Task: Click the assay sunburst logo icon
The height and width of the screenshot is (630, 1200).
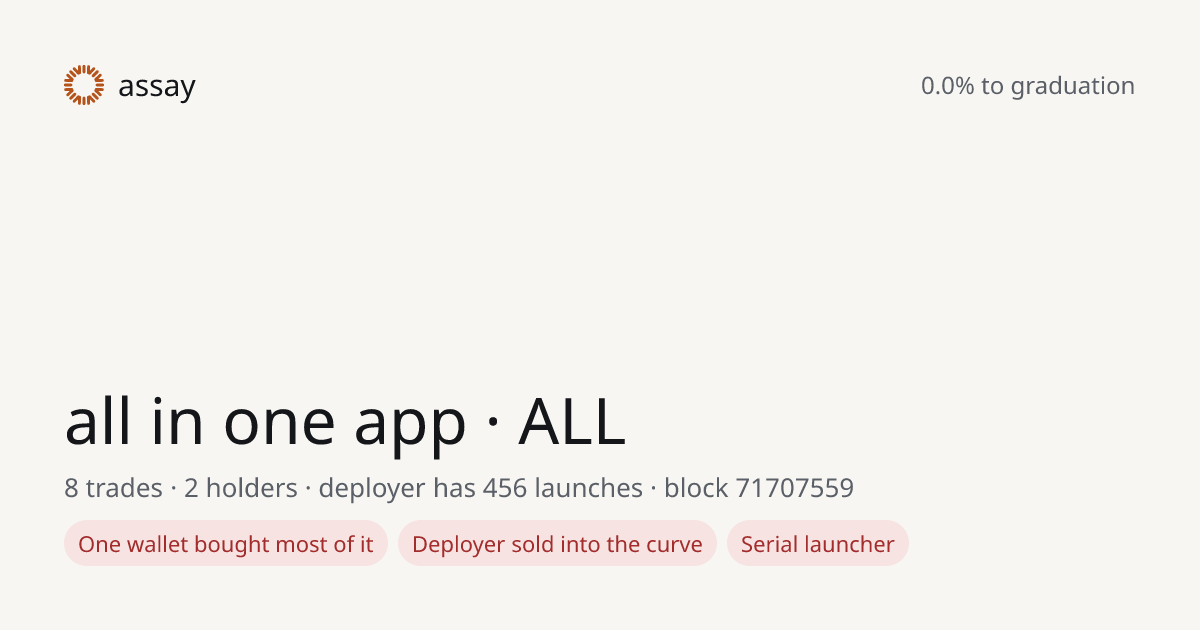Action: pyautogui.click(x=84, y=85)
